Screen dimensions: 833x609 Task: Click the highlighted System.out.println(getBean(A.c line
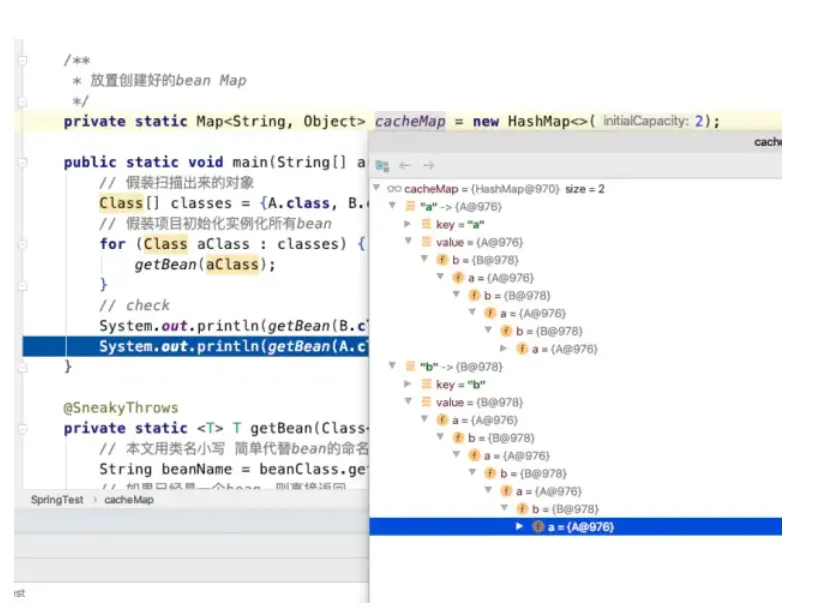coord(196,346)
